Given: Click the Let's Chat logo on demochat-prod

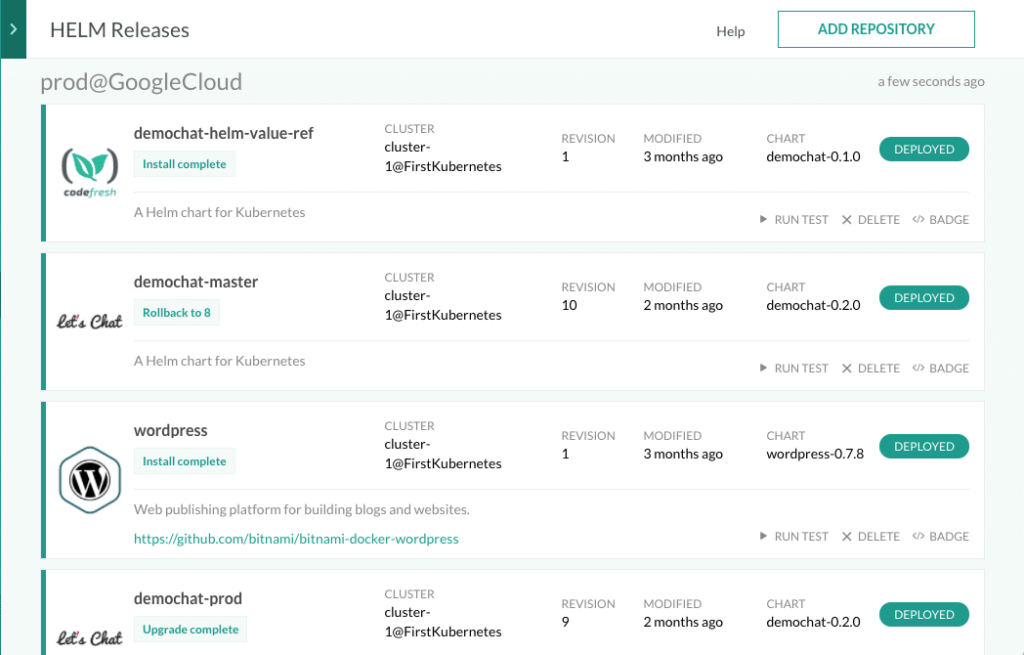Looking at the screenshot, I should click(x=89, y=635).
